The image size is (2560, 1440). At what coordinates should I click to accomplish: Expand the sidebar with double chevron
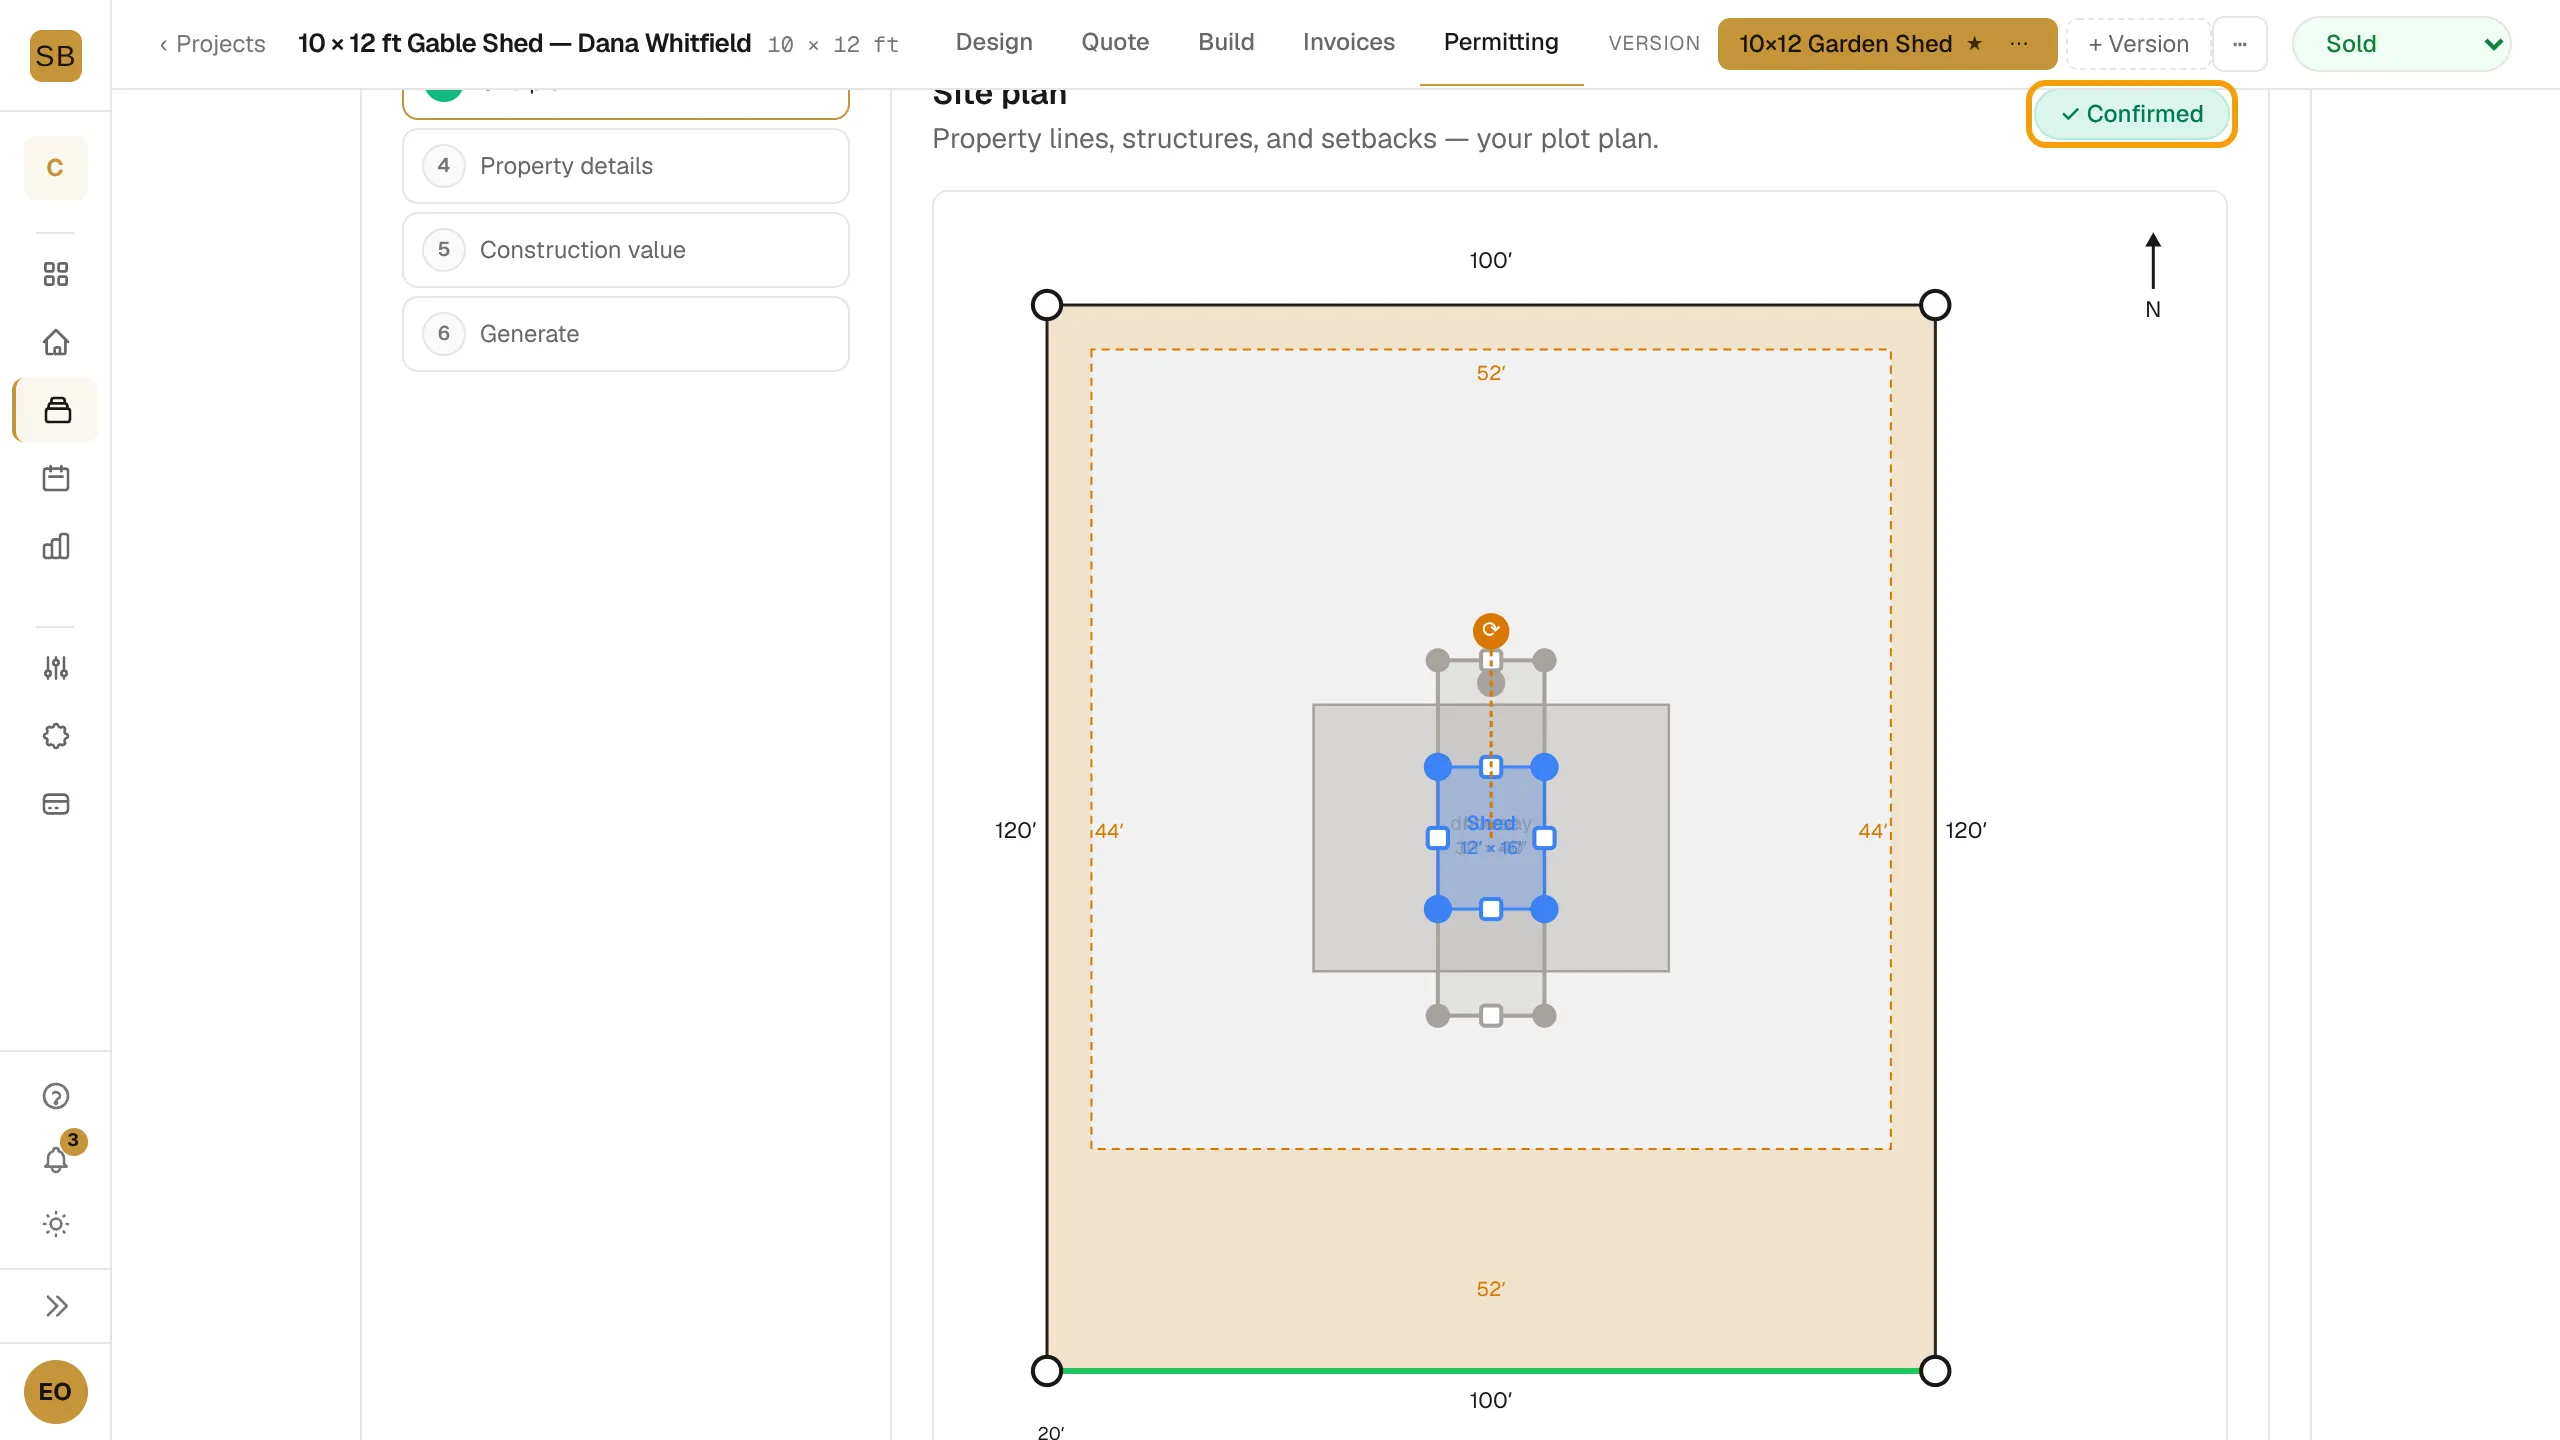tap(56, 1306)
